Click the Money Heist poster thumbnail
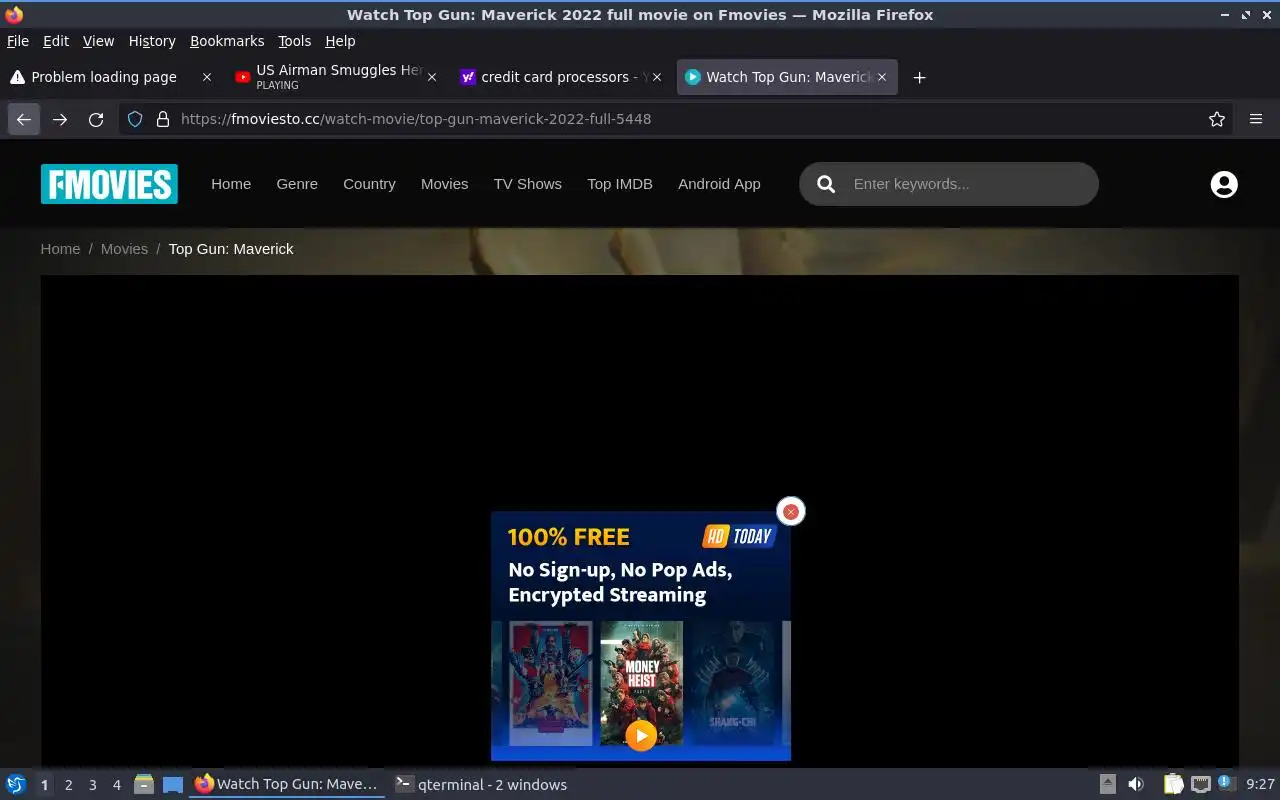 (641, 683)
